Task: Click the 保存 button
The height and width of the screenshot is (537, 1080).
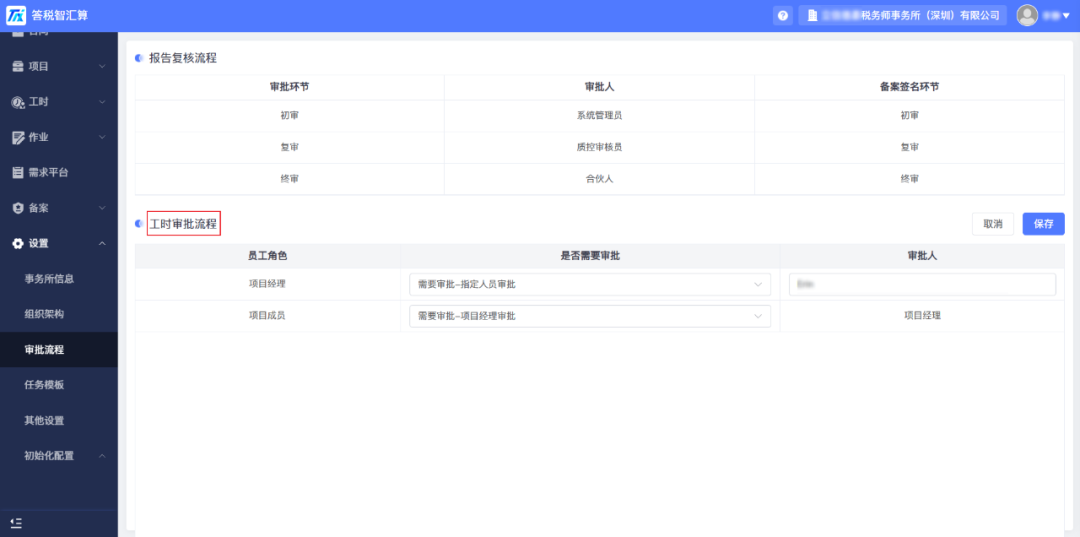Action: coord(1043,224)
